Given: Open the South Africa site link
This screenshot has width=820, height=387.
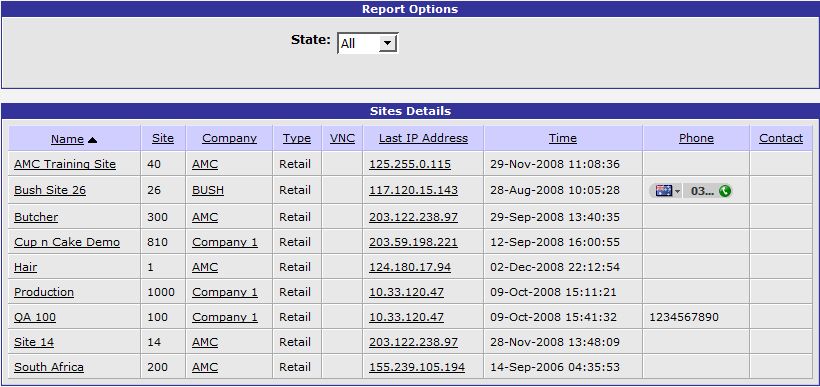Looking at the screenshot, I should click(49, 367).
